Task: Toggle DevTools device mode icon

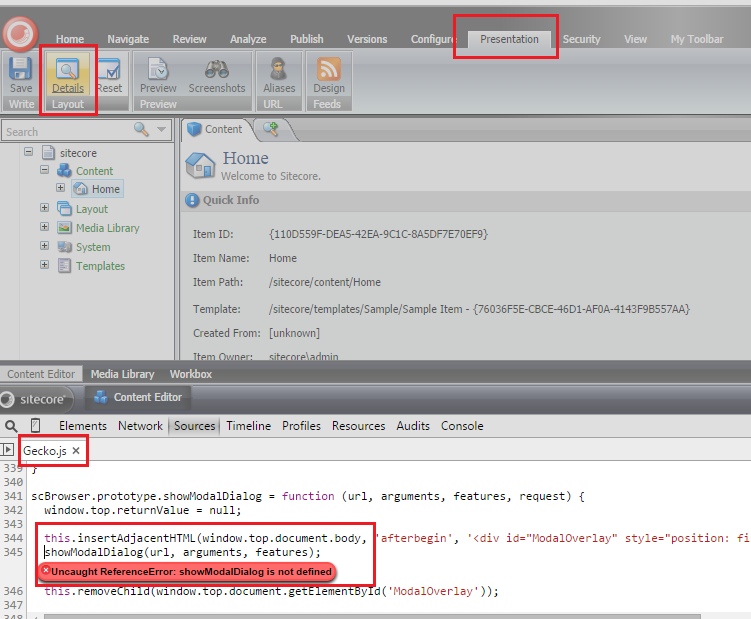Action: point(35,425)
